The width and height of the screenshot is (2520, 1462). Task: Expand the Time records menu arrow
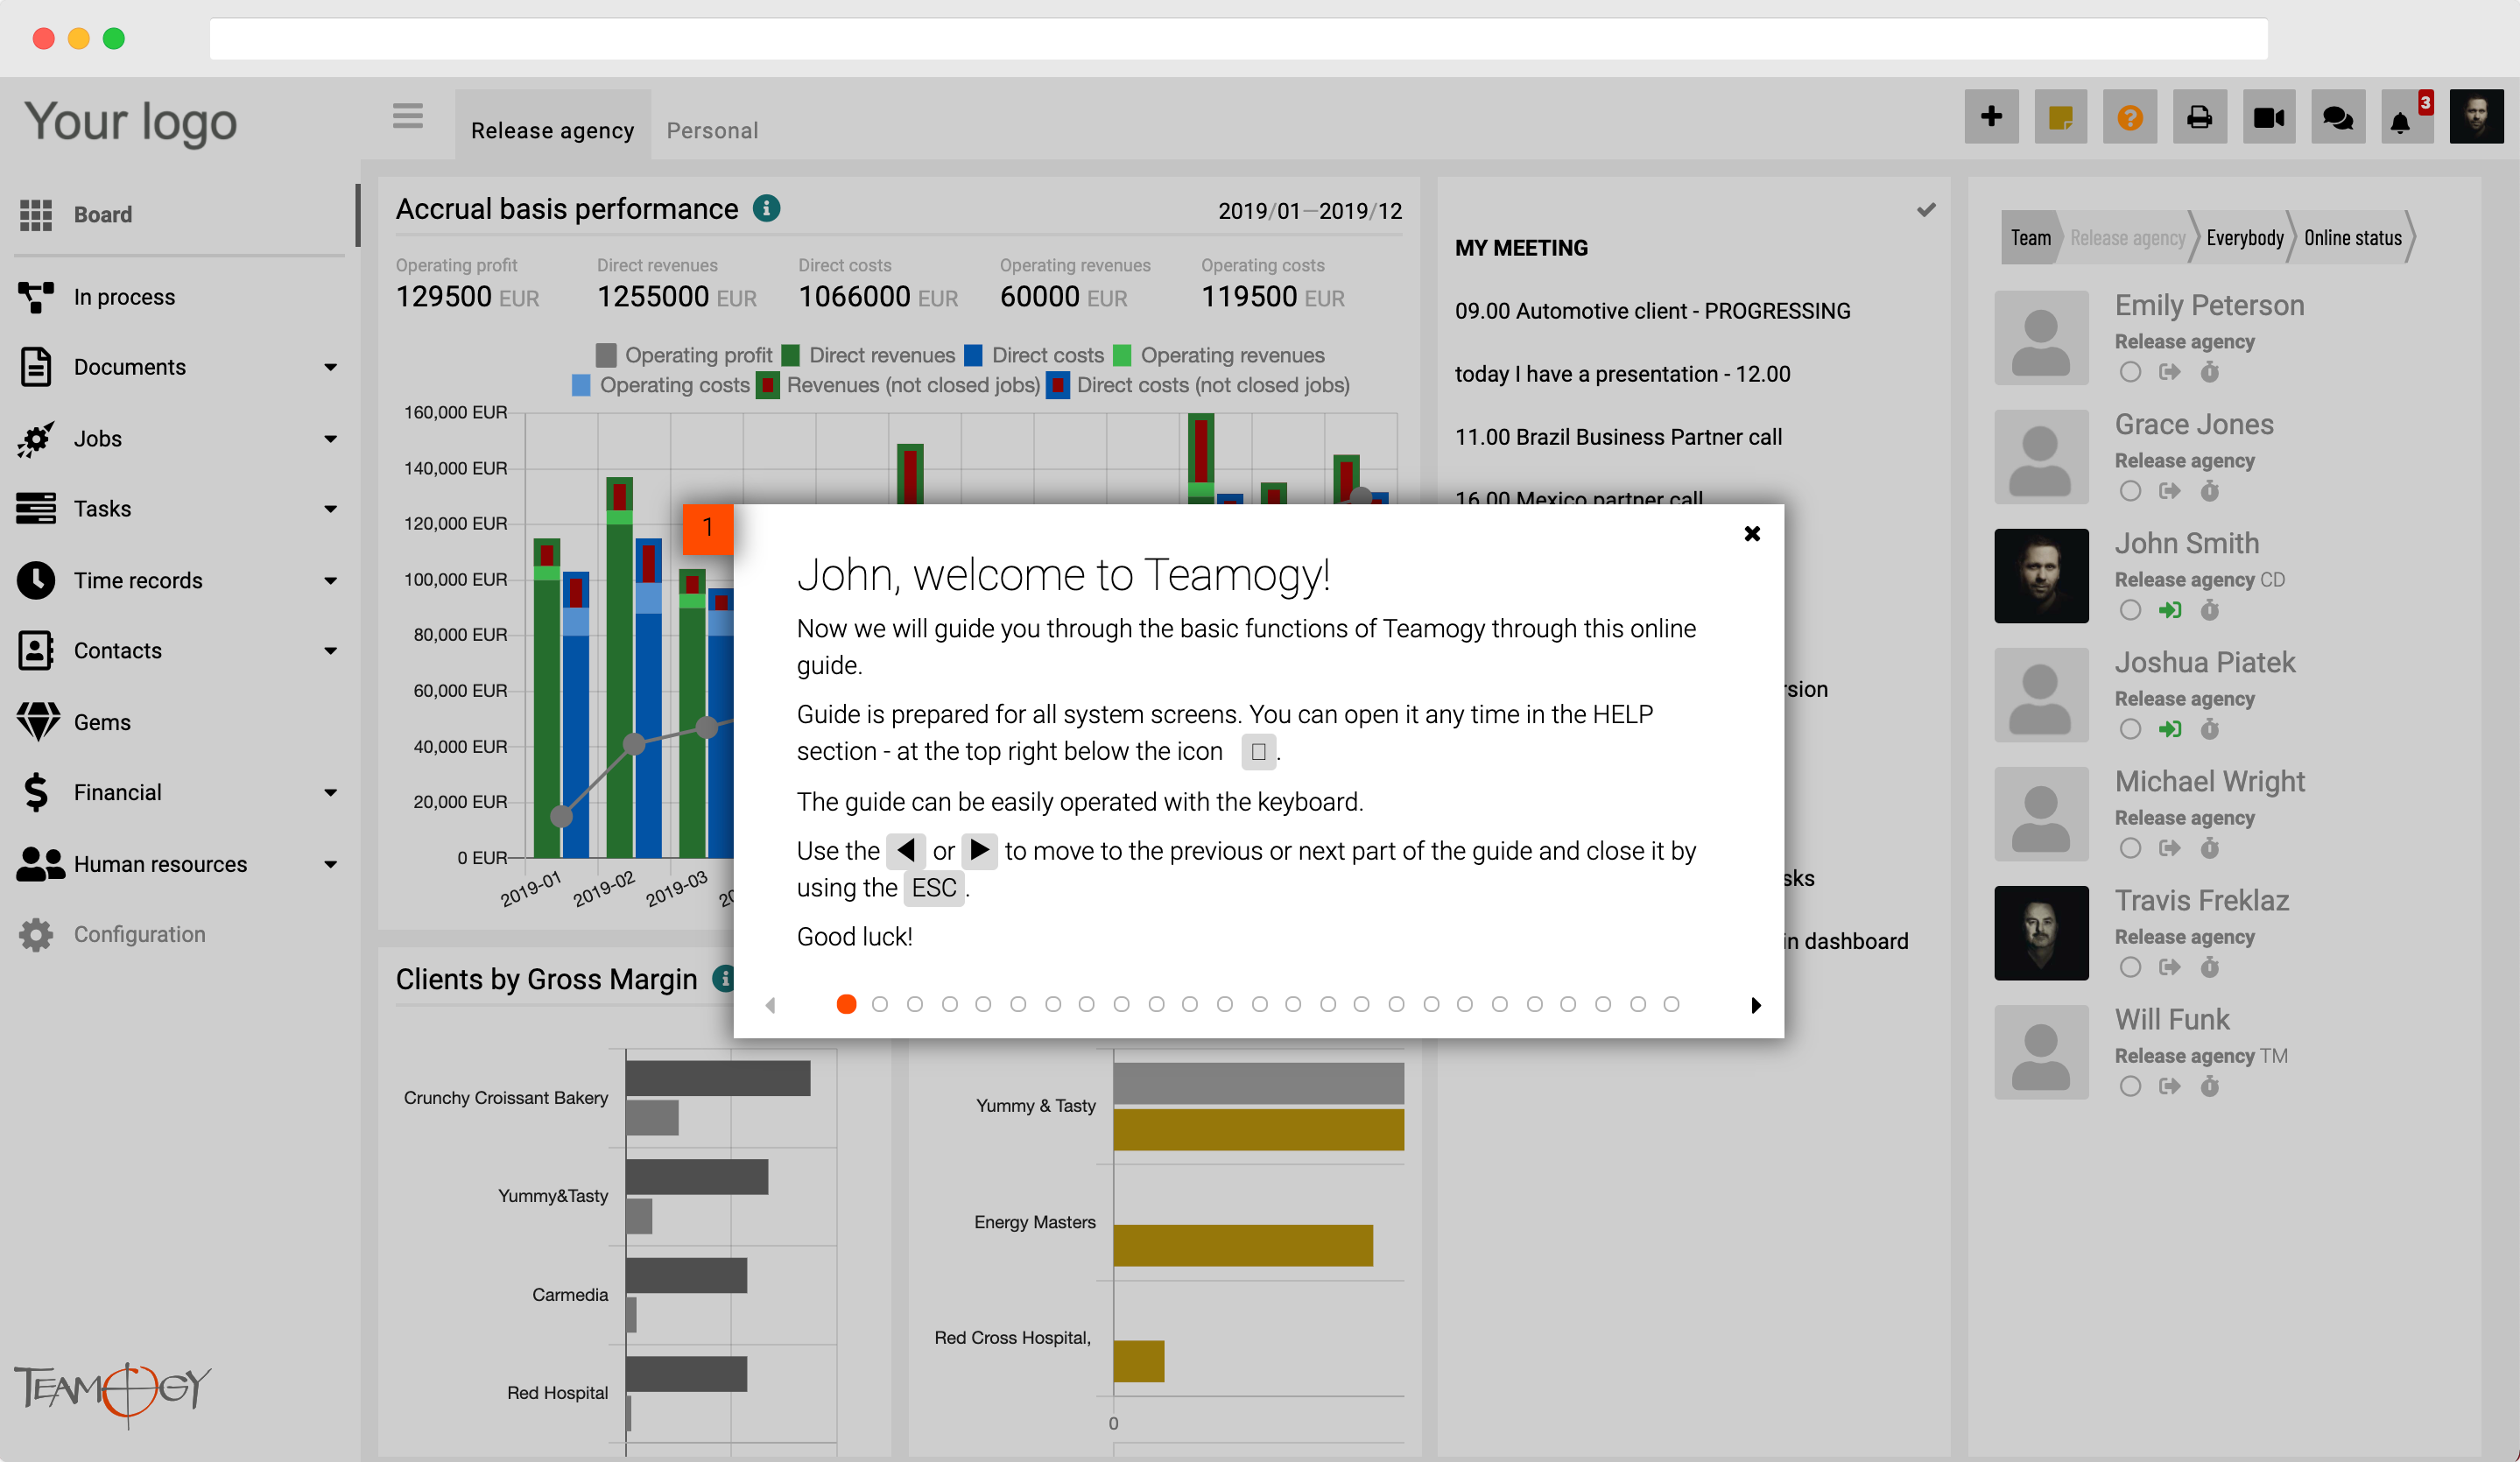click(x=330, y=581)
